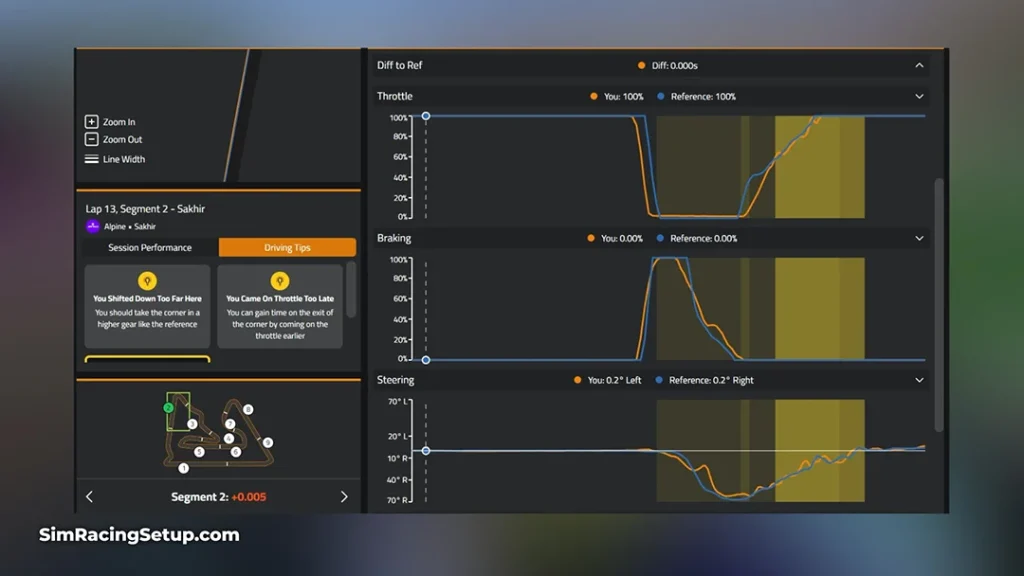Open the You Shifted Down Too Far Here tip

[146, 305]
